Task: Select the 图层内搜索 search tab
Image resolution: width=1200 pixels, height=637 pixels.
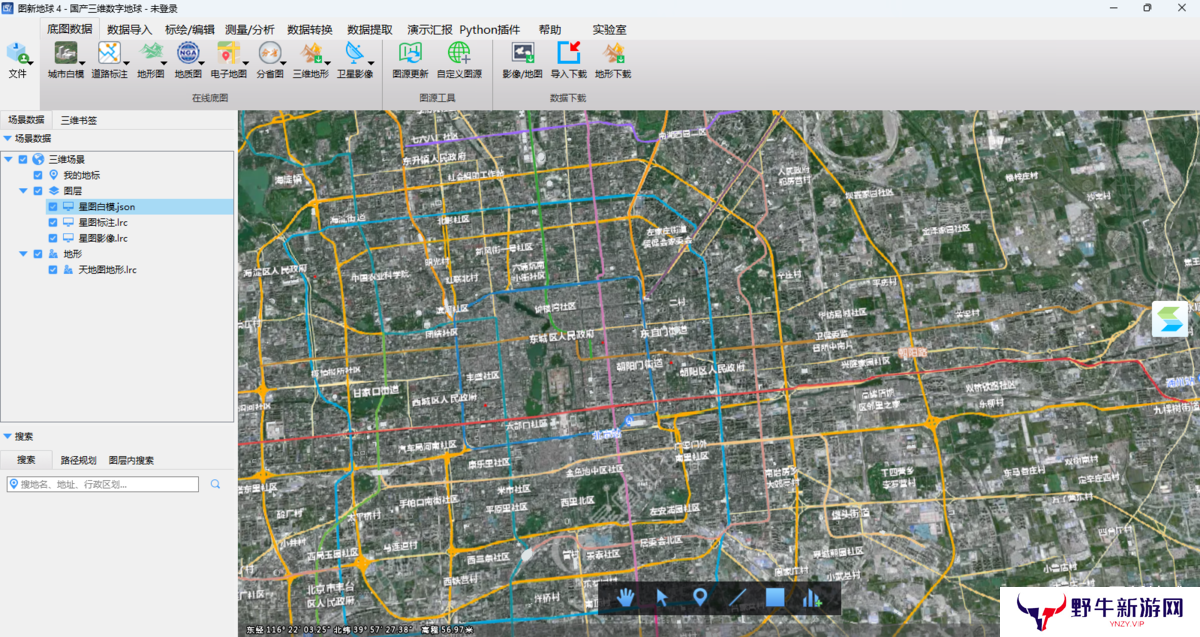Action: 131,460
